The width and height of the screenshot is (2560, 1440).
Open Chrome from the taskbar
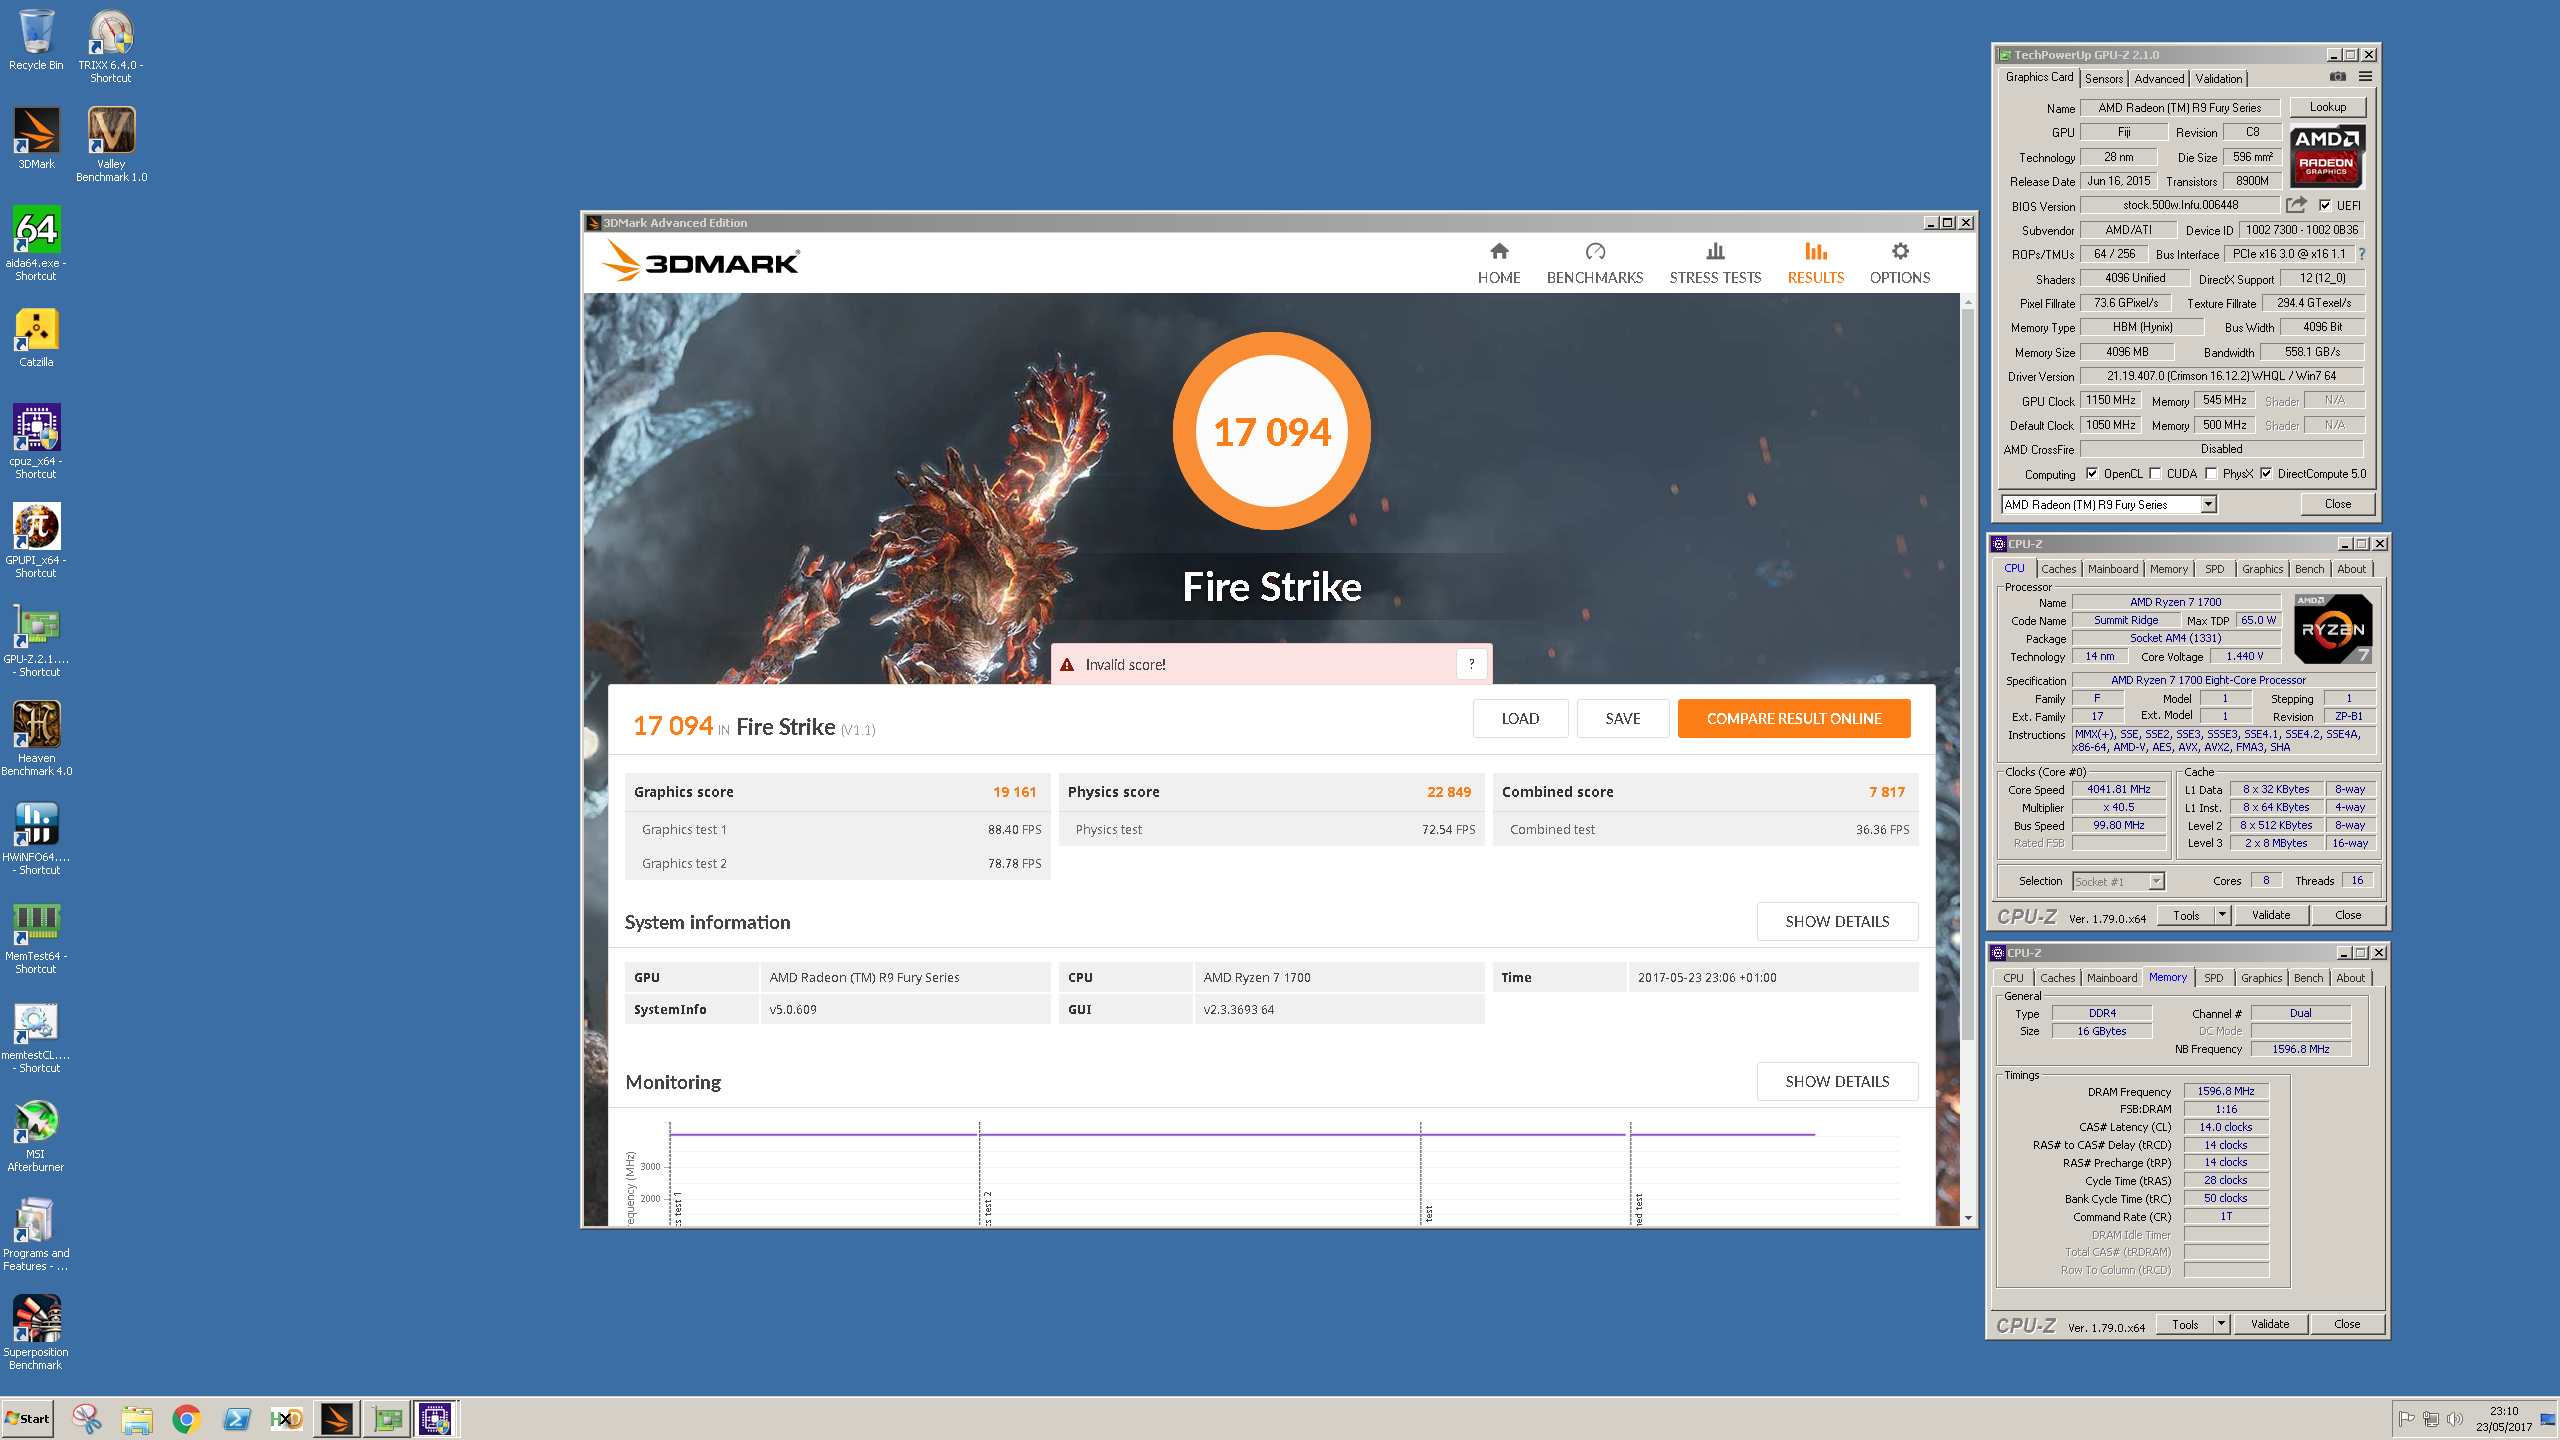click(x=187, y=1418)
